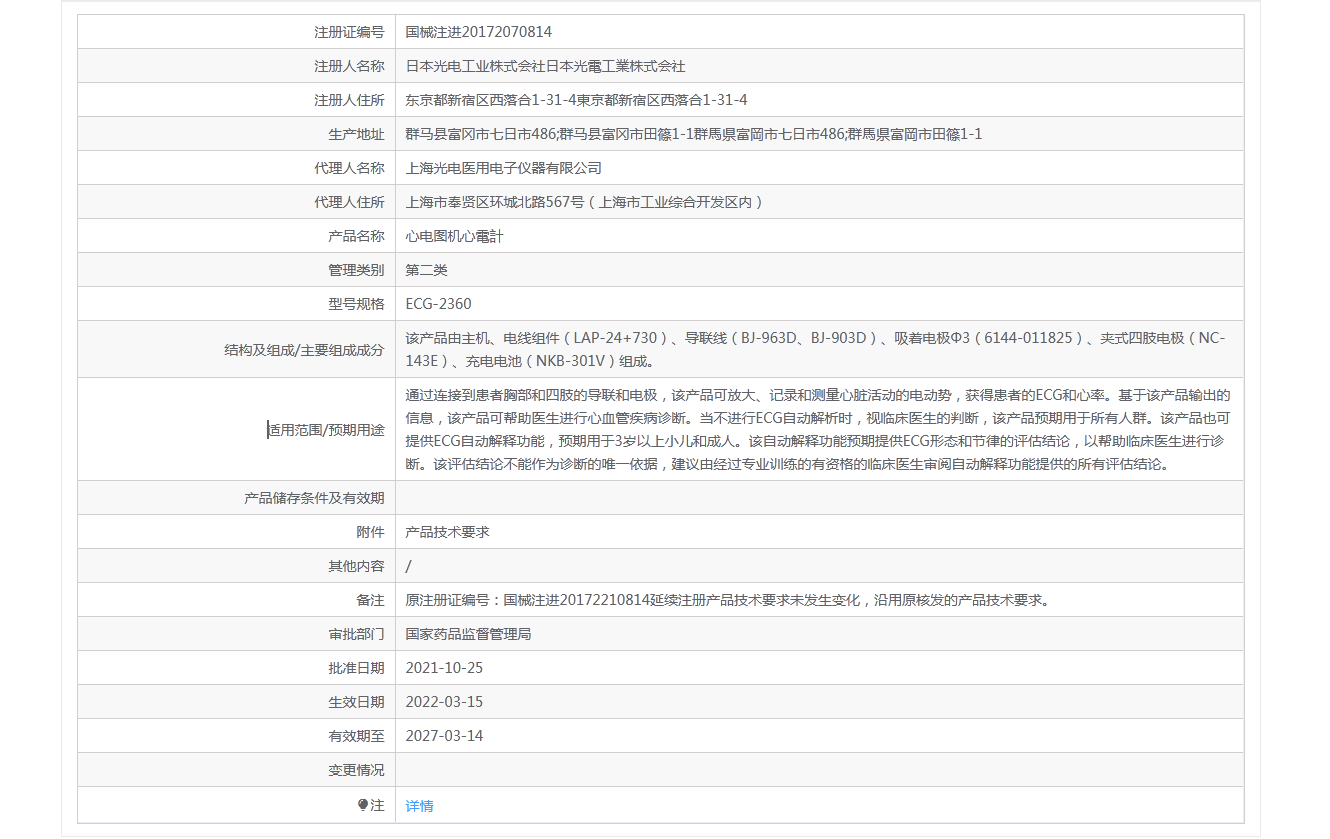
Task: Click the 注册人住所 label
Action: tap(349, 100)
